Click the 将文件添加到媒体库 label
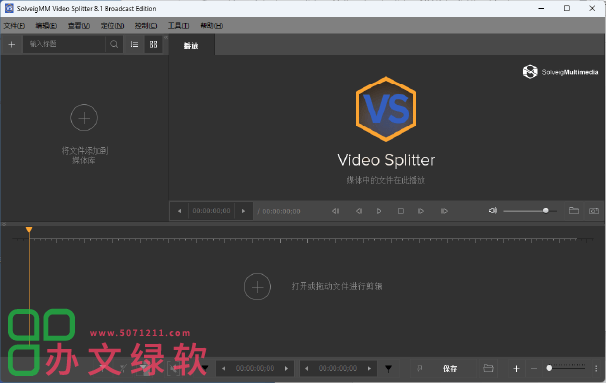Screen dimensions: 606x383 (x=85, y=155)
